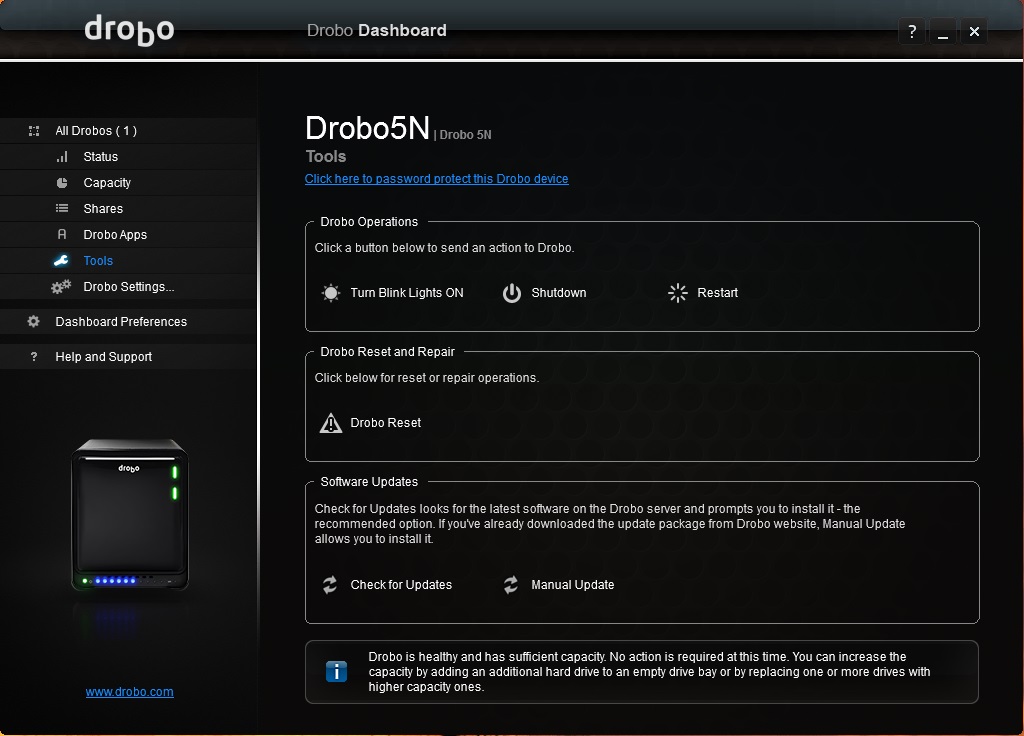Click the Blink Lights sun icon

pos(331,293)
